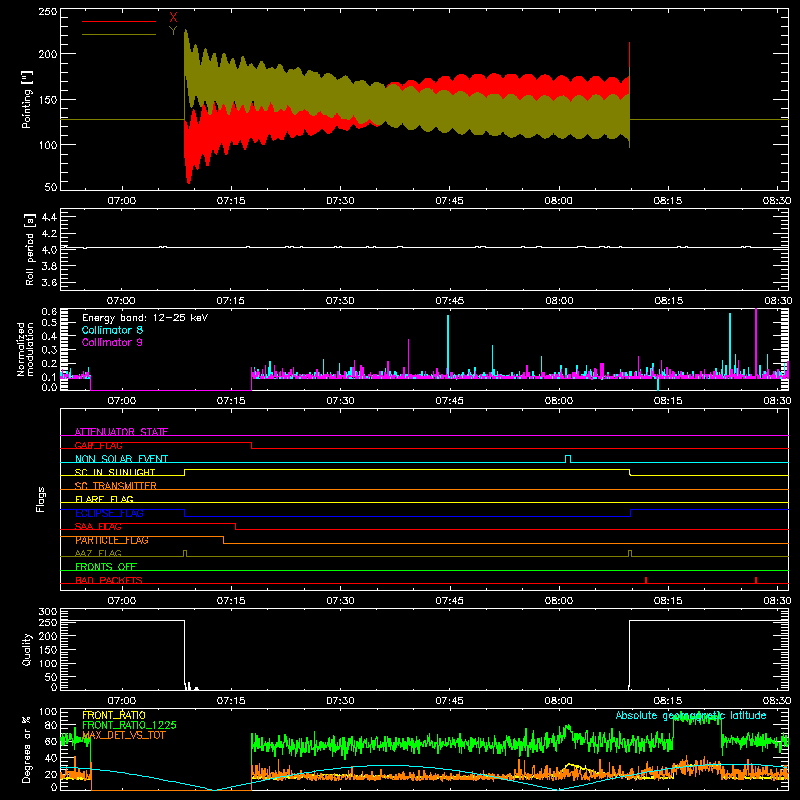
Task: Click the '250' tick on Quality axis
Action: click(x=48, y=622)
